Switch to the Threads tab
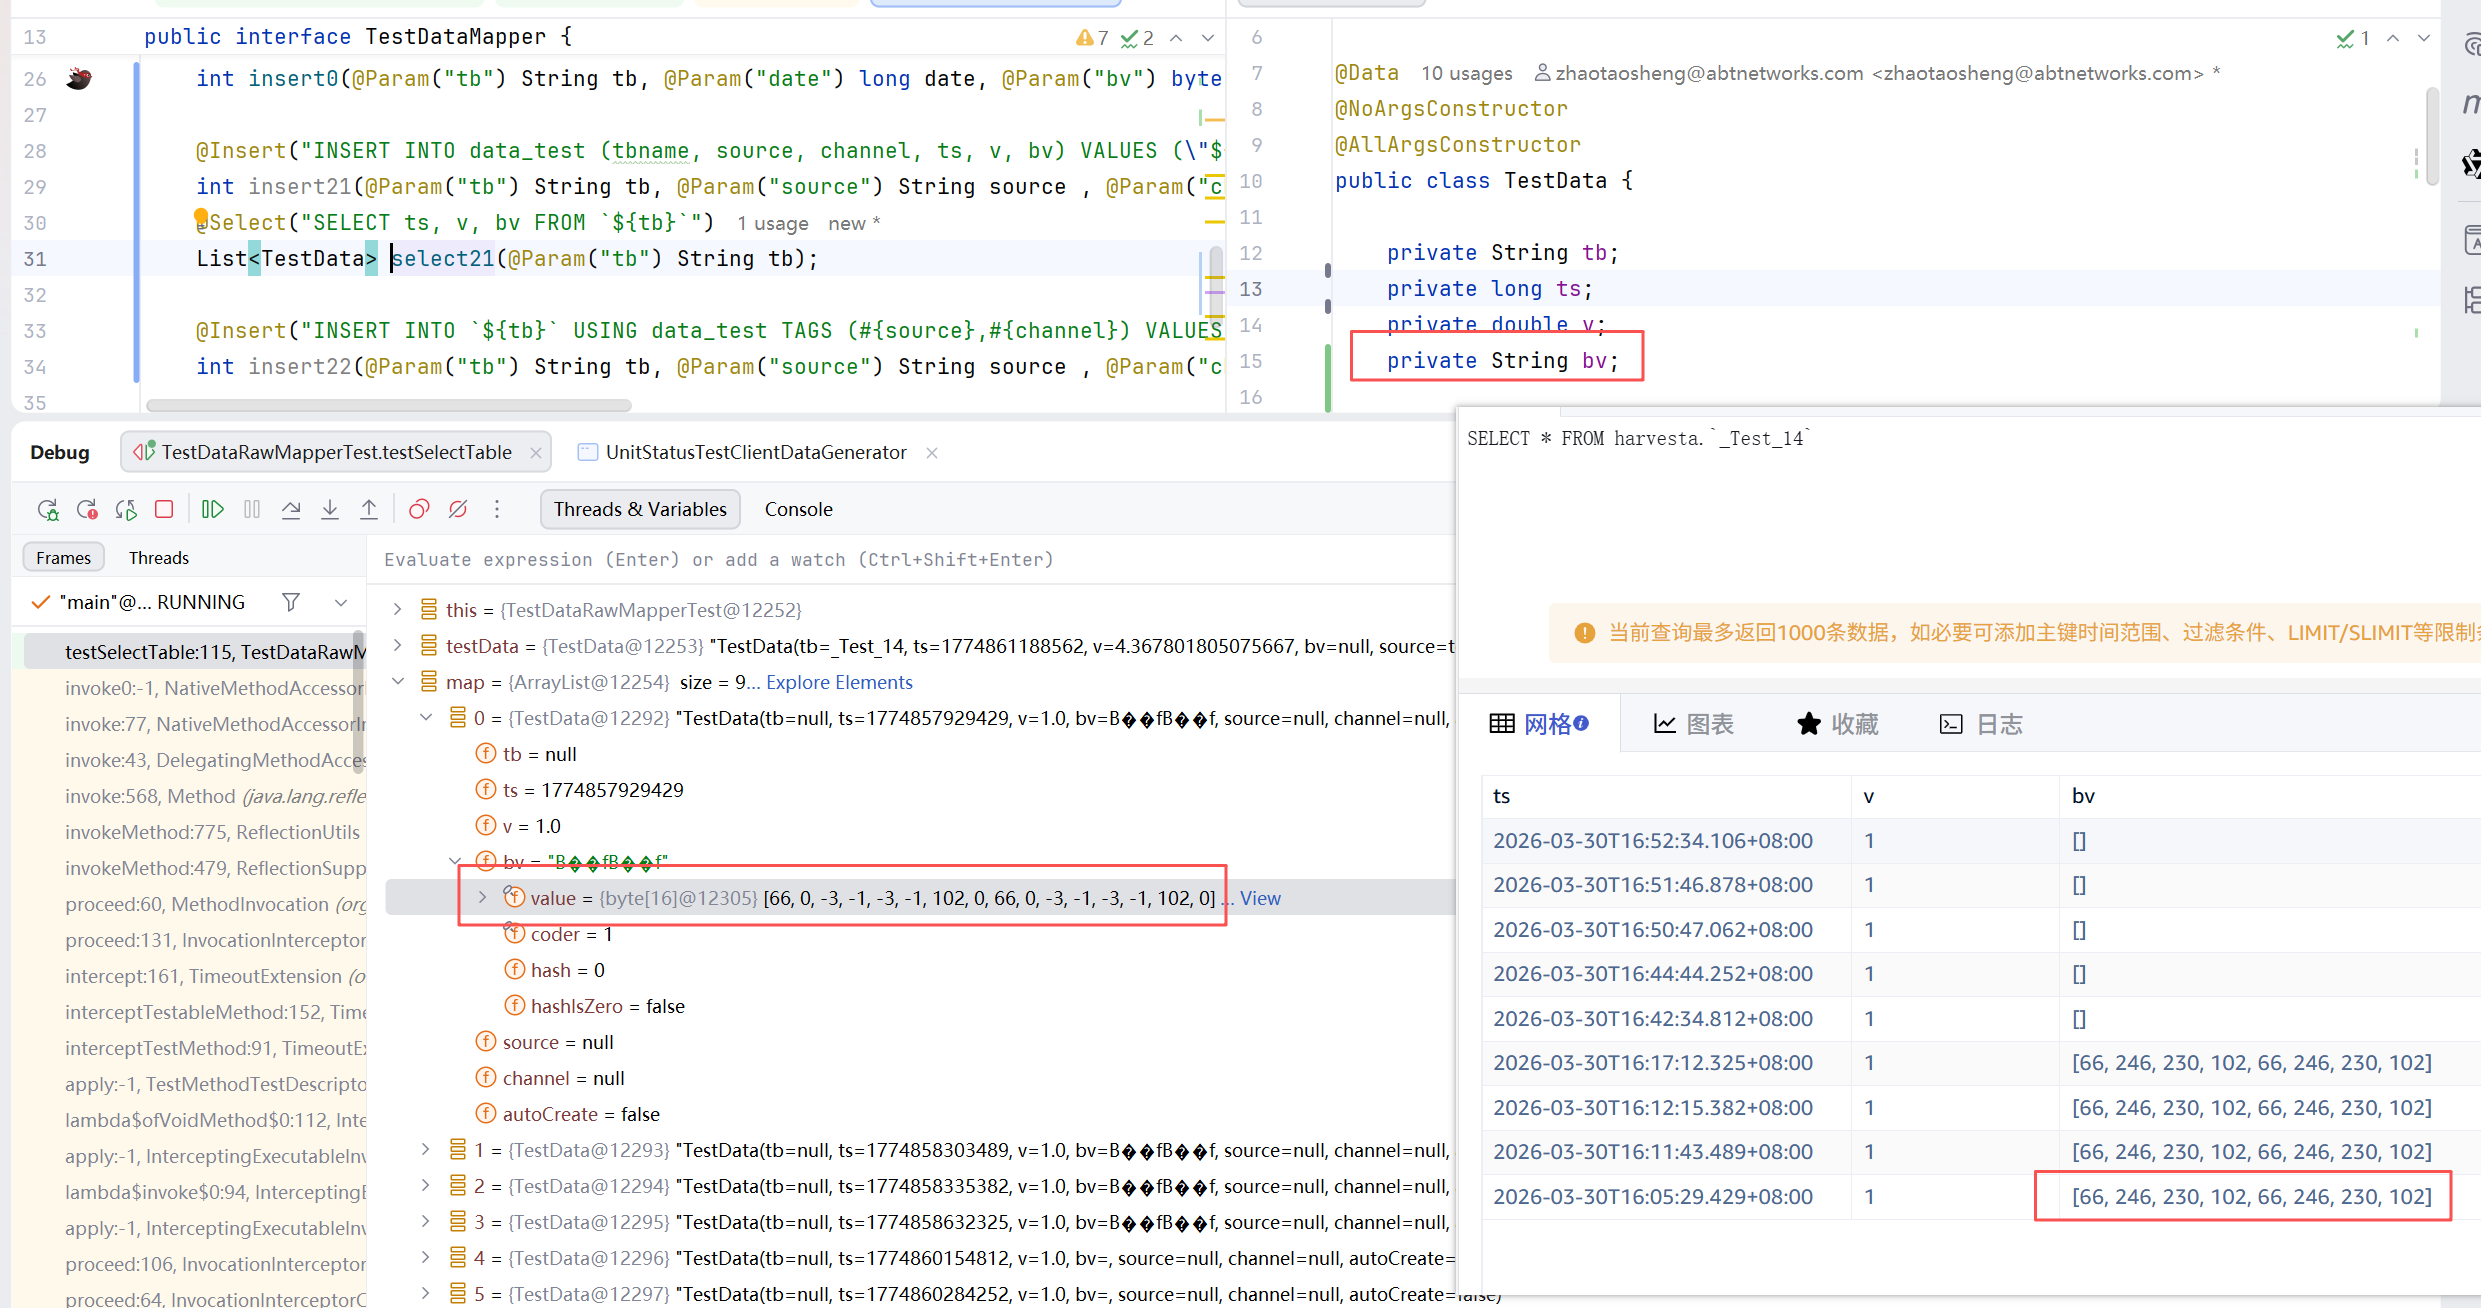 [158, 558]
